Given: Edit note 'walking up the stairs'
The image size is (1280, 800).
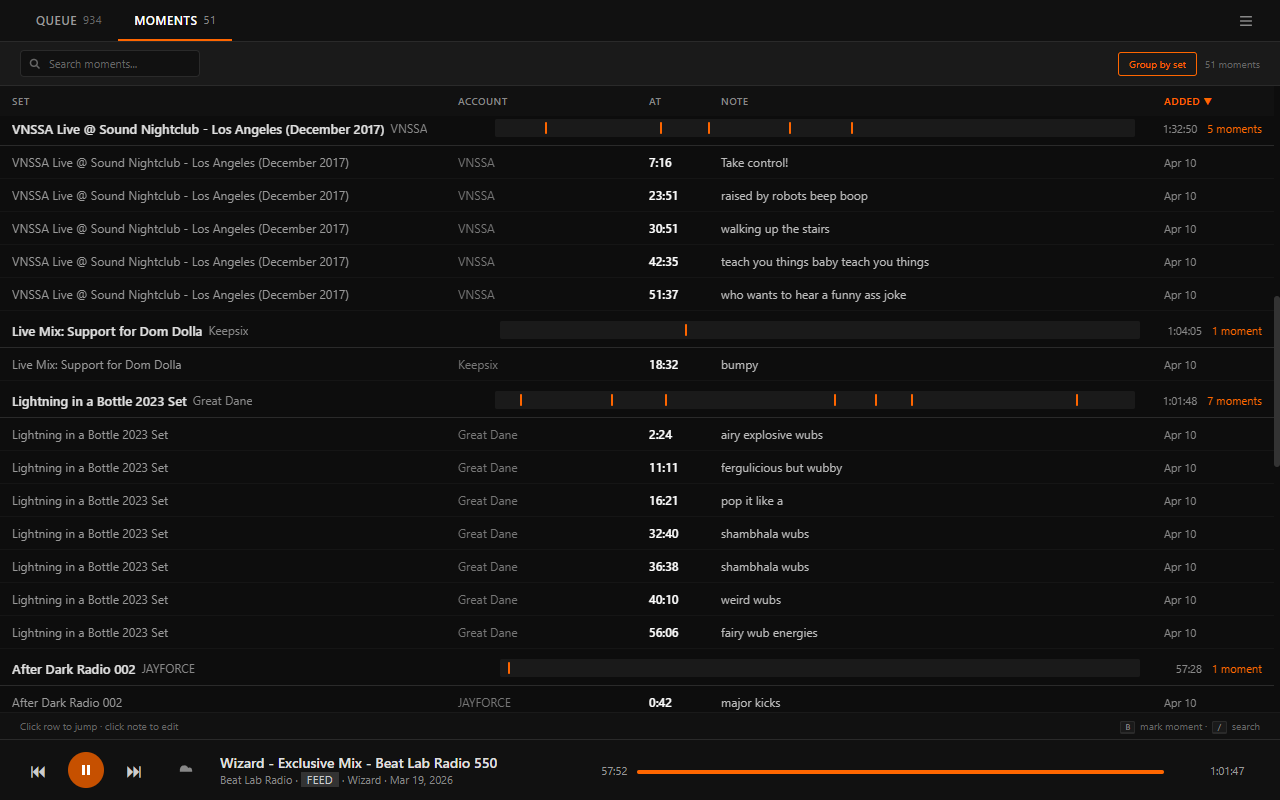Looking at the screenshot, I should coord(775,229).
